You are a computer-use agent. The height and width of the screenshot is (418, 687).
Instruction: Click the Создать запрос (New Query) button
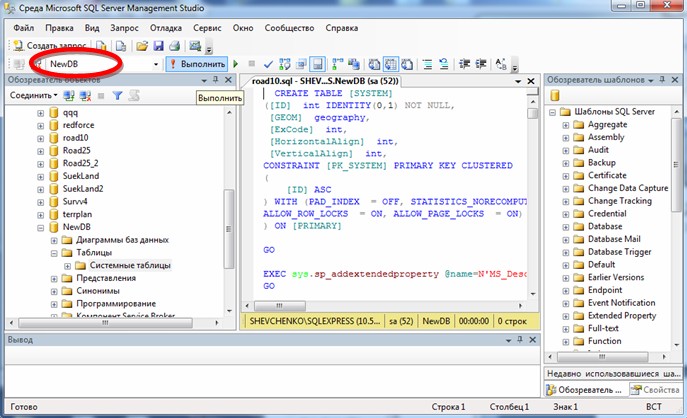tap(49, 46)
